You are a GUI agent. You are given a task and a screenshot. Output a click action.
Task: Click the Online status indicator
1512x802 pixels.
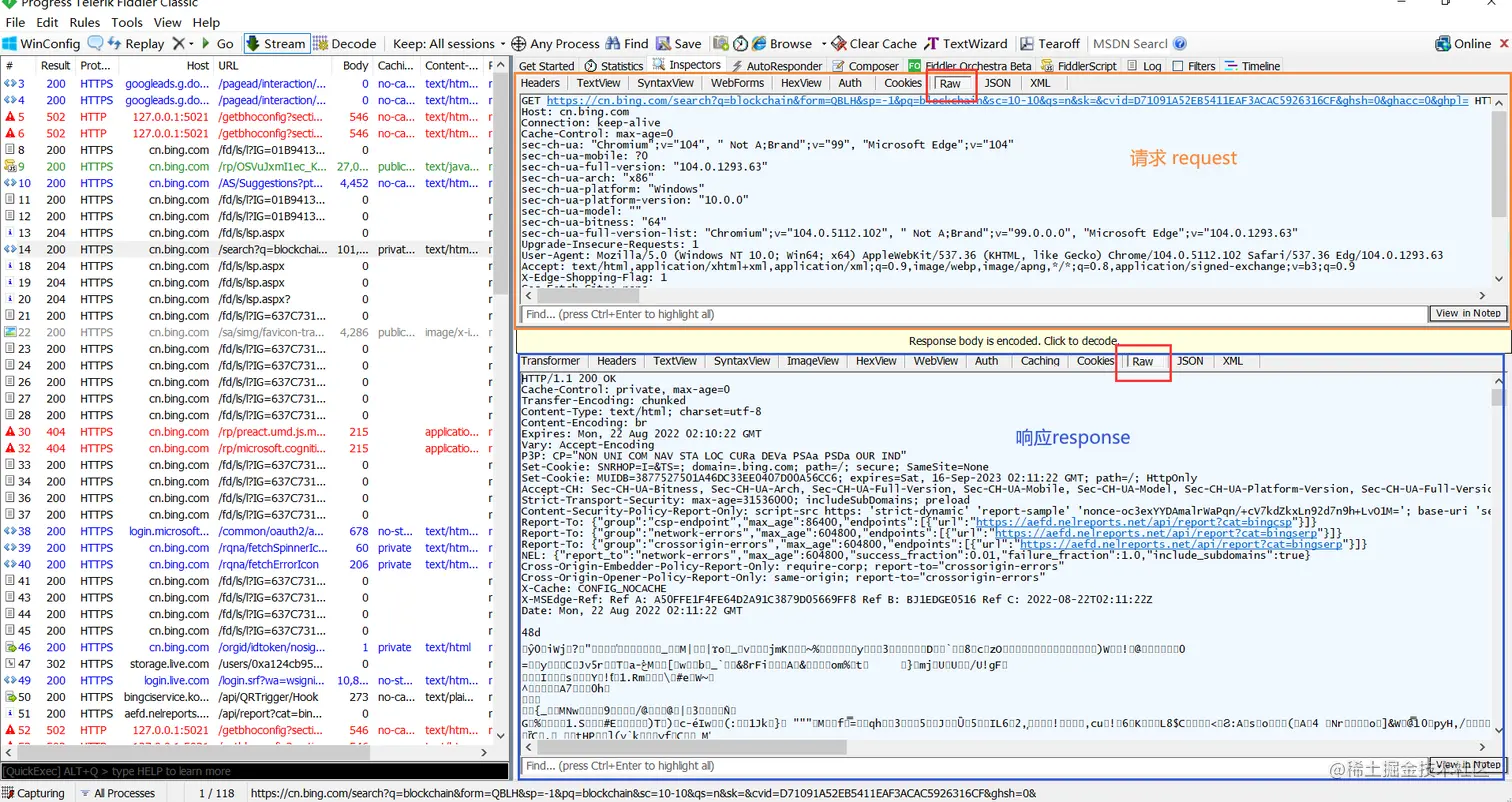coord(1463,44)
